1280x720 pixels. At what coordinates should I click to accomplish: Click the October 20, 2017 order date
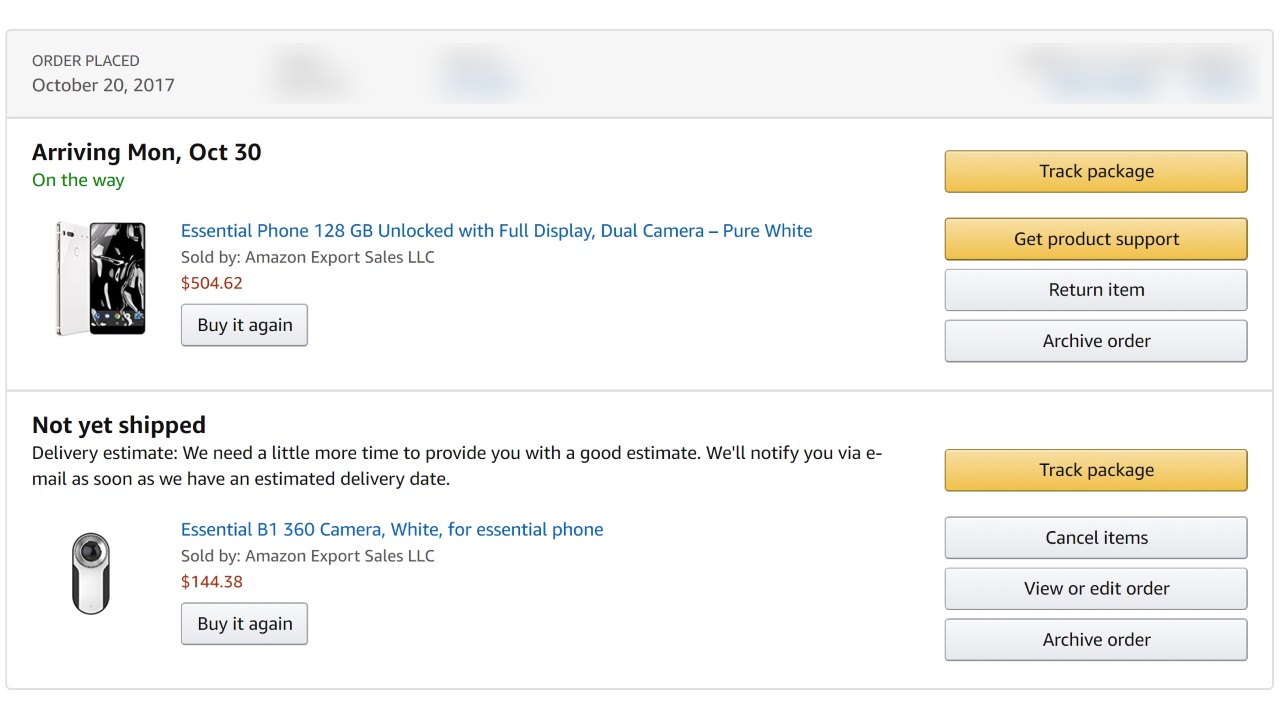pos(103,85)
